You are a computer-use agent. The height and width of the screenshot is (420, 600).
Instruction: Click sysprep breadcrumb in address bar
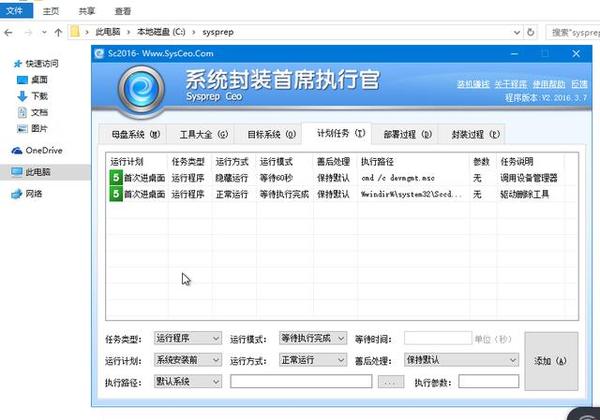click(x=218, y=32)
